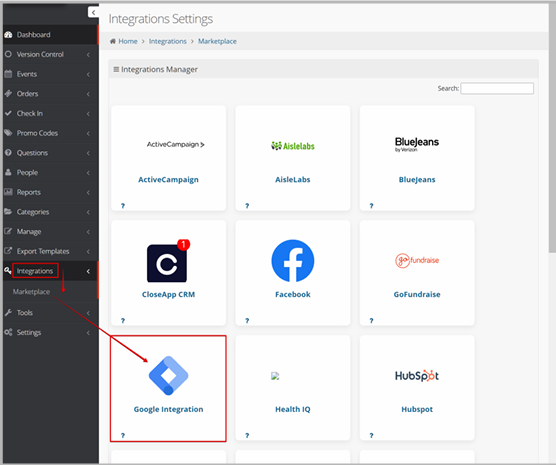Click the Integrations Manager list icon
The image size is (556, 465).
point(116,69)
